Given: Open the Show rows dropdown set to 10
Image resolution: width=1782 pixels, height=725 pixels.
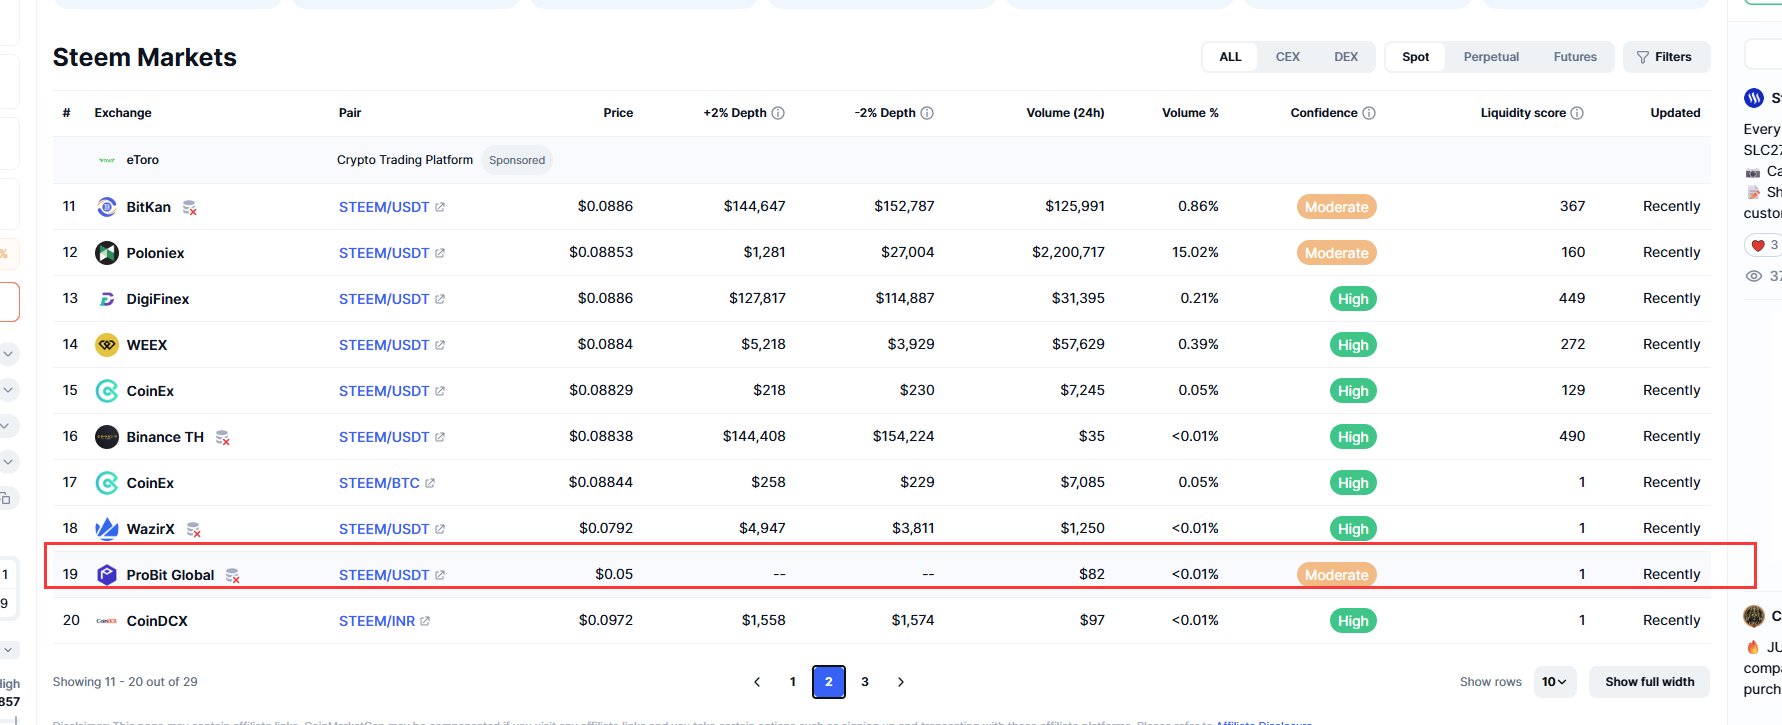Looking at the screenshot, I should (x=1554, y=682).
